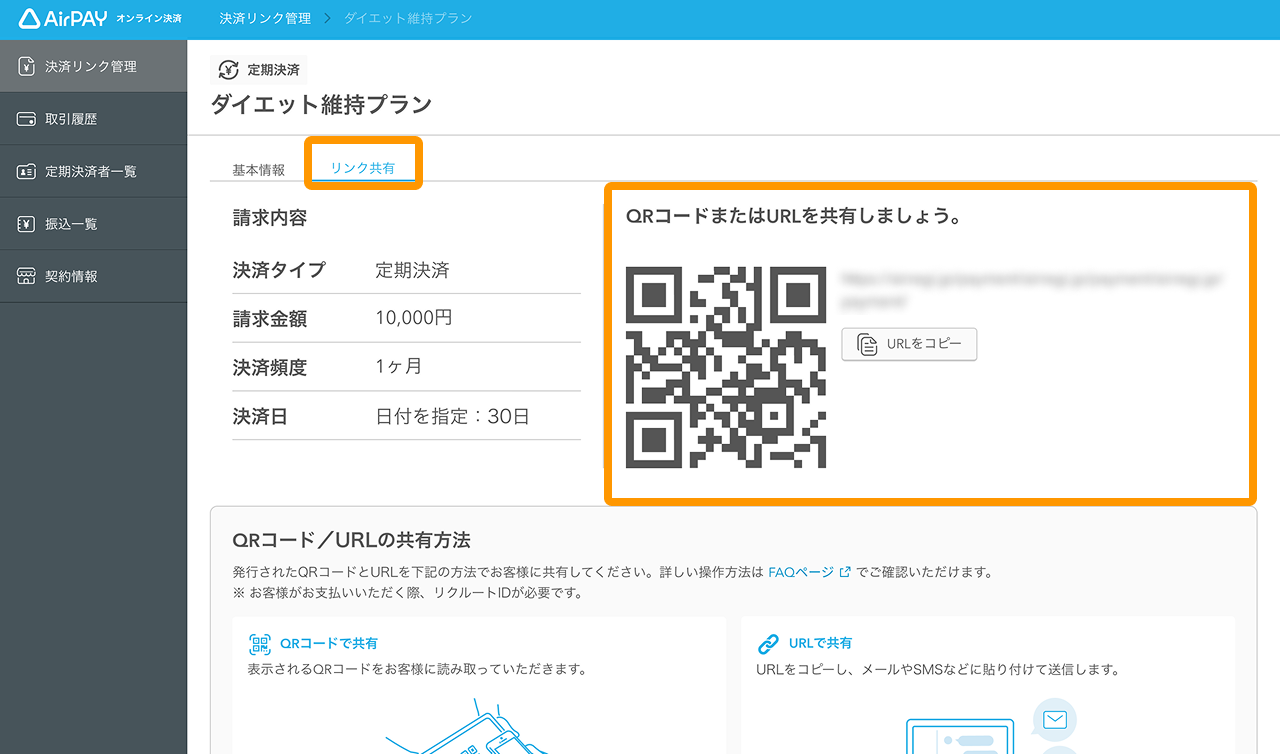1280x754 pixels.
Task: Click the external-link icon after FAQページ
Action: coord(846,571)
